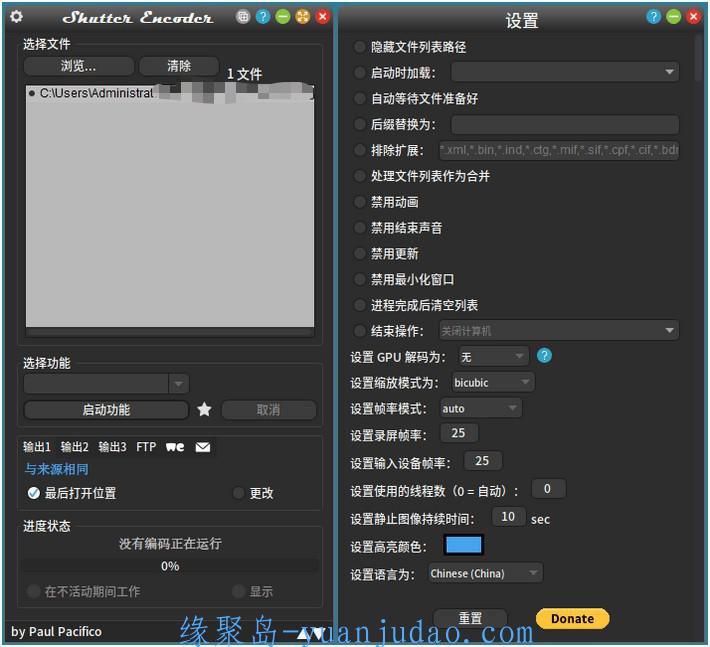This screenshot has width=710, height=647.
Task: Toggle 在不活动期间工作 option
Action: click(x=34, y=591)
